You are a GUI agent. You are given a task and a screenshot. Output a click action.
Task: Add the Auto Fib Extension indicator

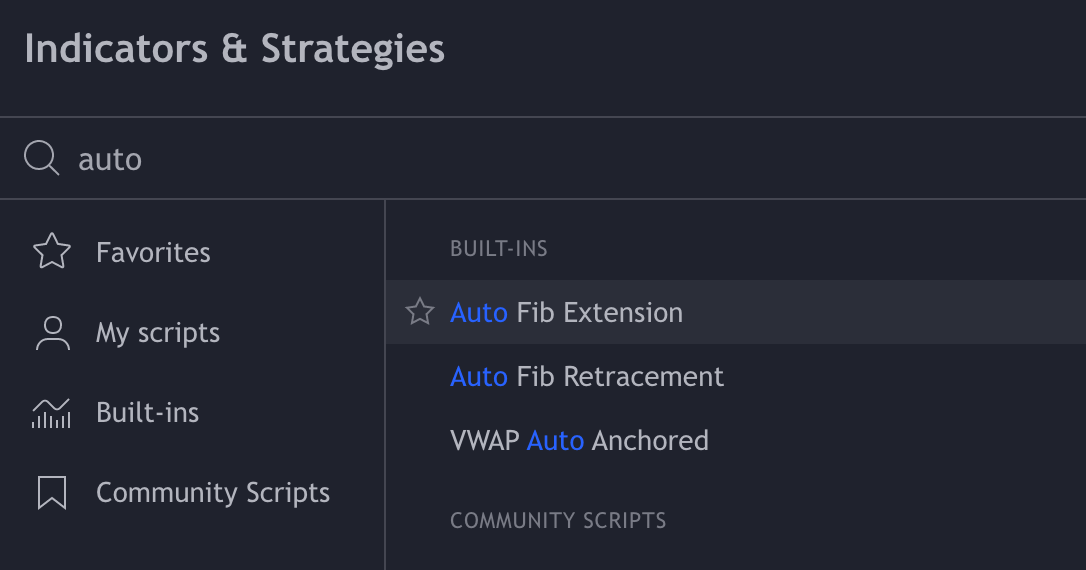pos(567,312)
